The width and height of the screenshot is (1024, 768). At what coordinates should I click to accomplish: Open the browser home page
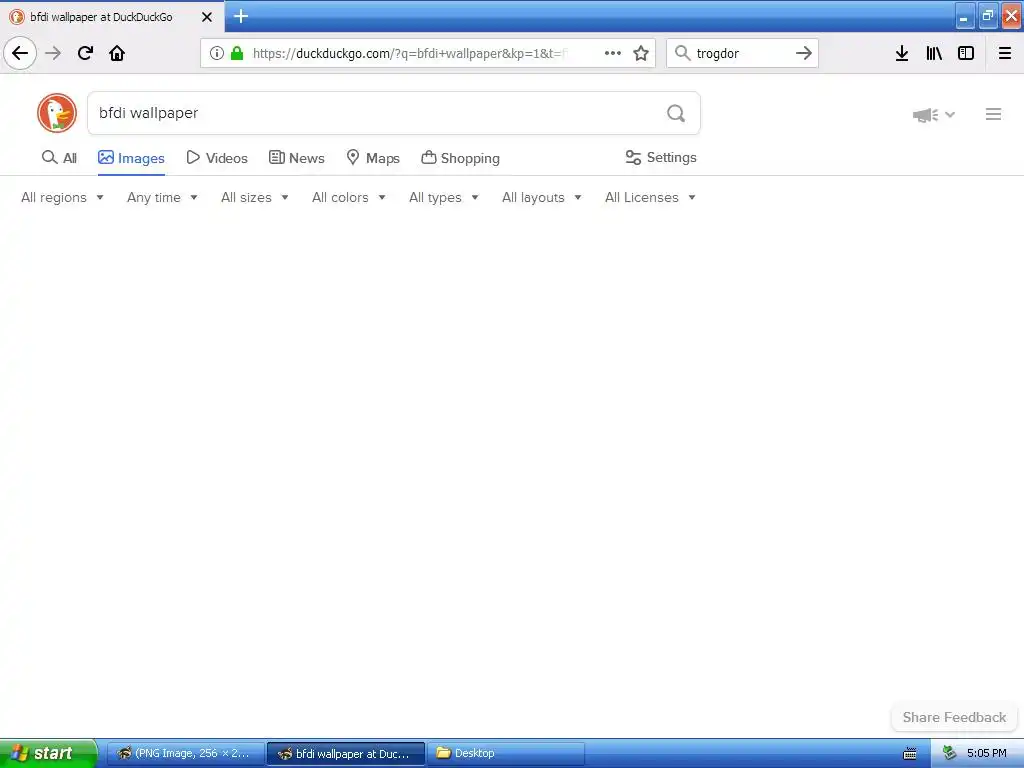pyautogui.click(x=117, y=53)
